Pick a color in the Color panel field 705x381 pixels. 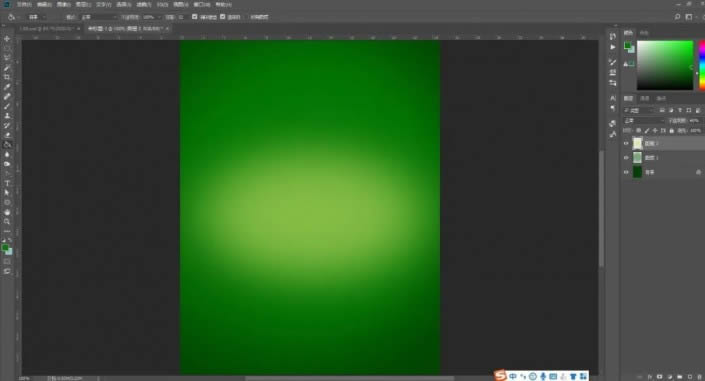665,65
